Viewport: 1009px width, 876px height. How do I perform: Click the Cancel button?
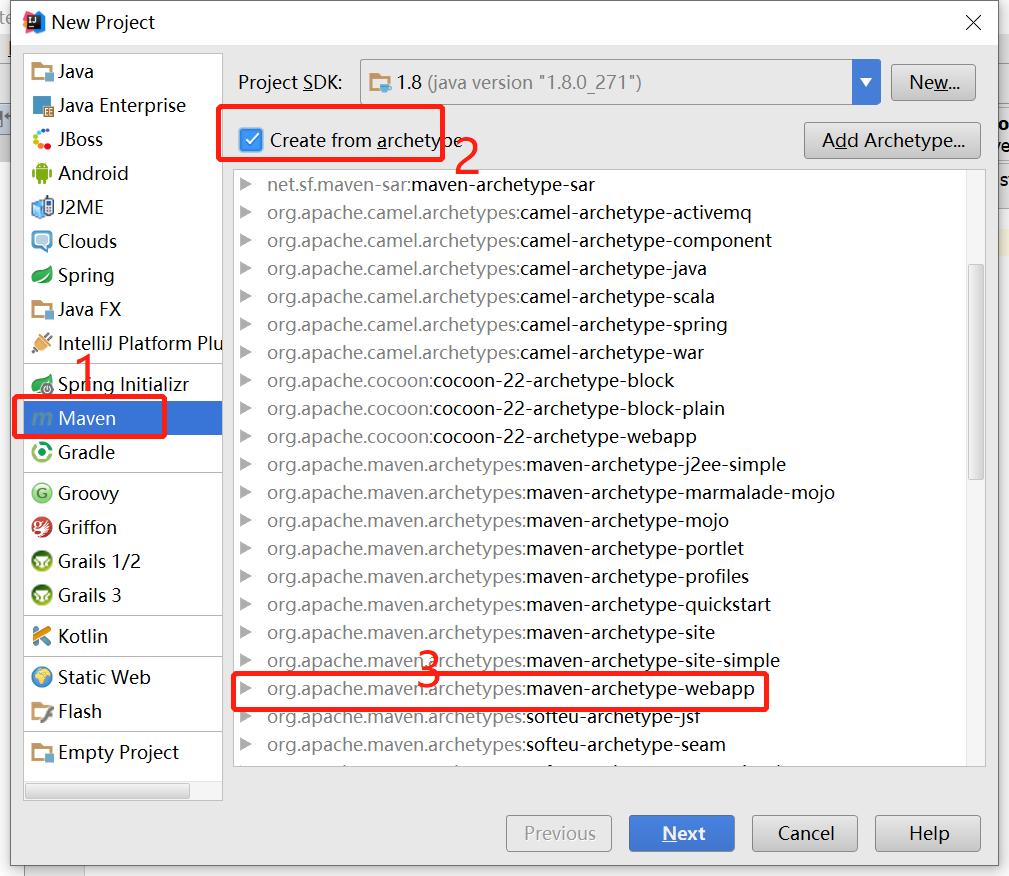tap(805, 834)
